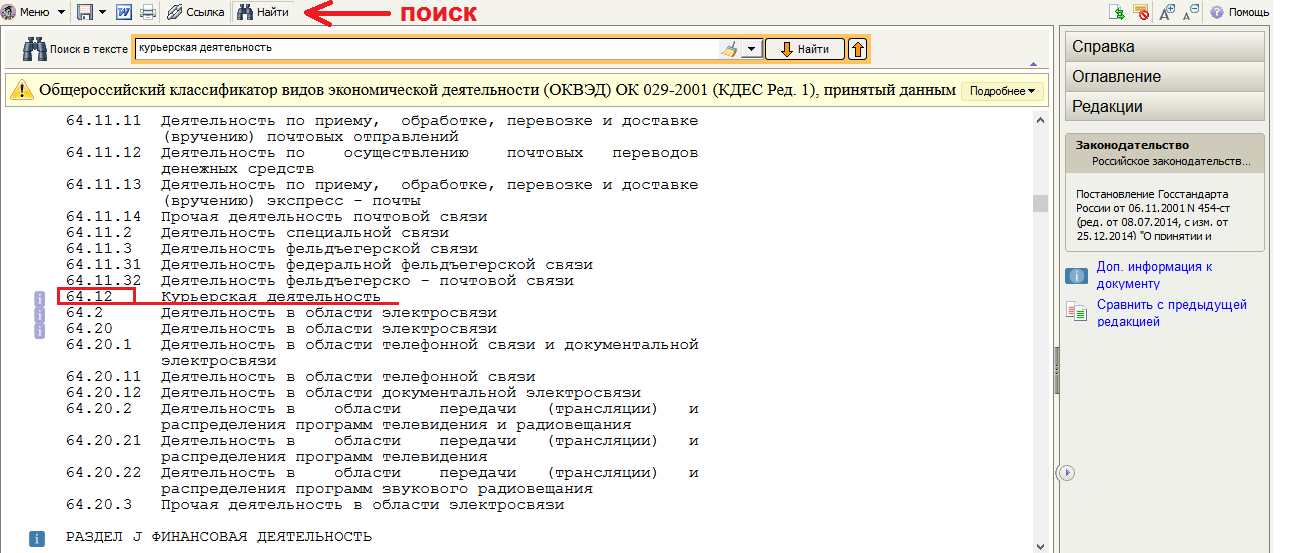This screenshot has height=553, width=1295.
Task: Collapse search panel with small blue triangle
Action: point(1032,65)
